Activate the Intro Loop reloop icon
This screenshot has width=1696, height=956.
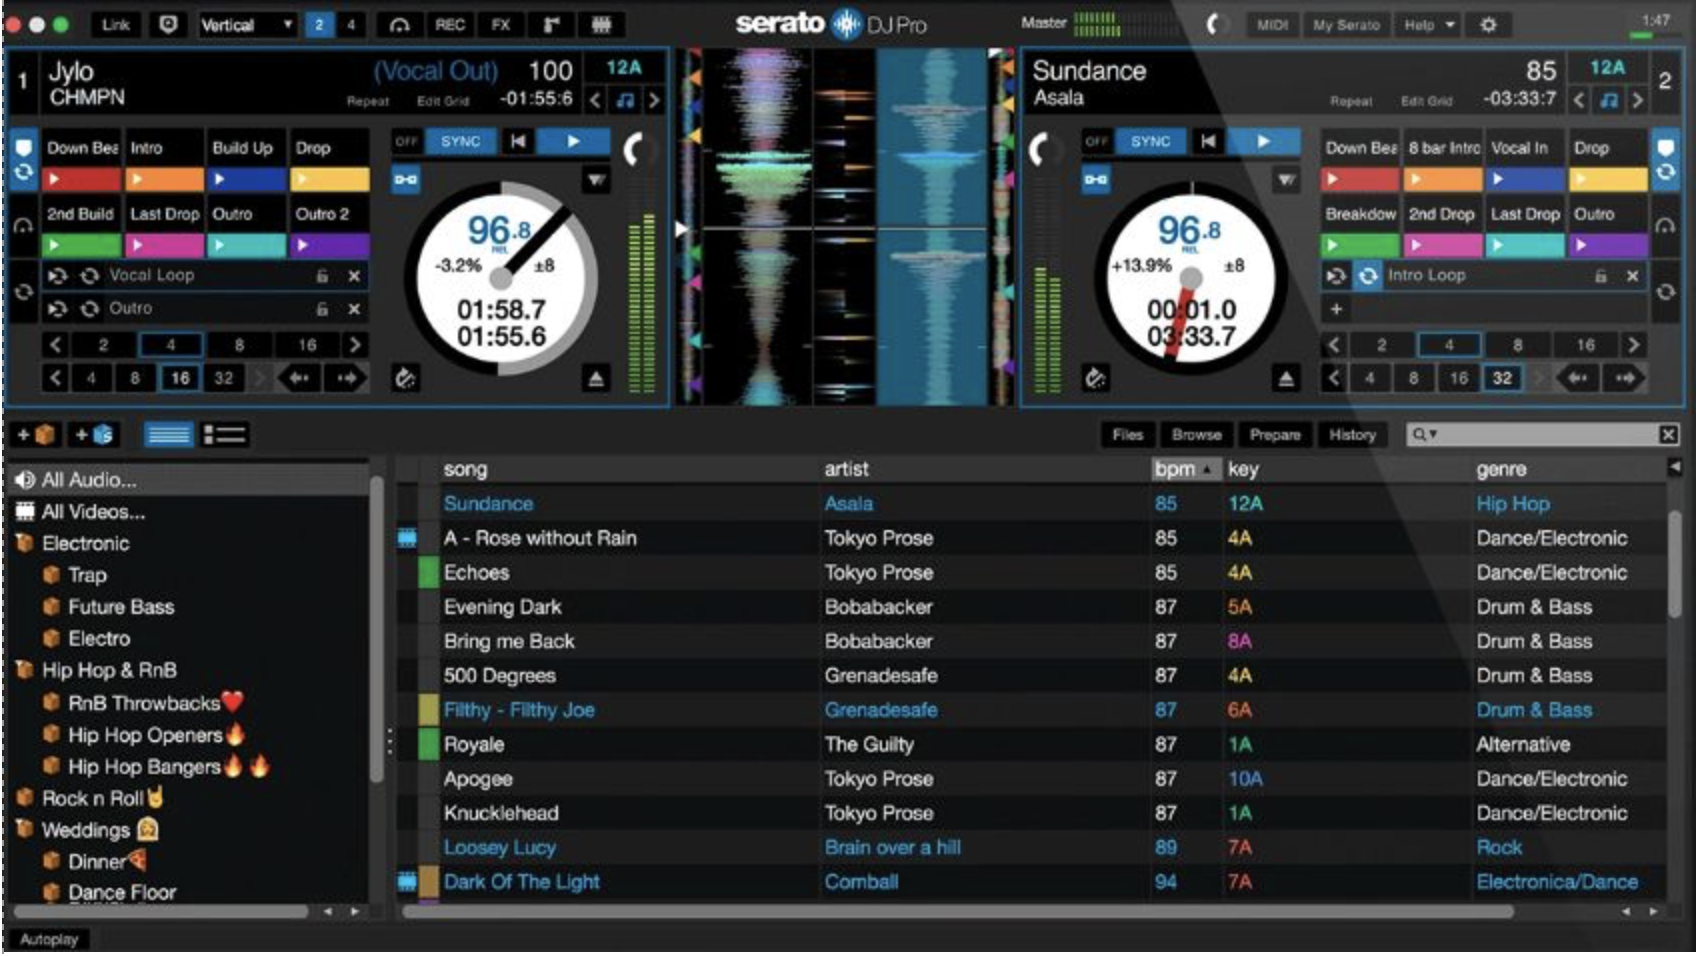click(x=1367, y=276)
